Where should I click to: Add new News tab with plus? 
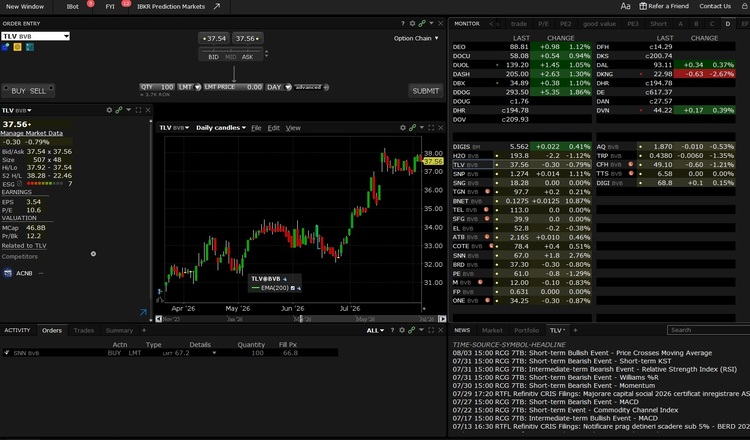click(575, 330)
